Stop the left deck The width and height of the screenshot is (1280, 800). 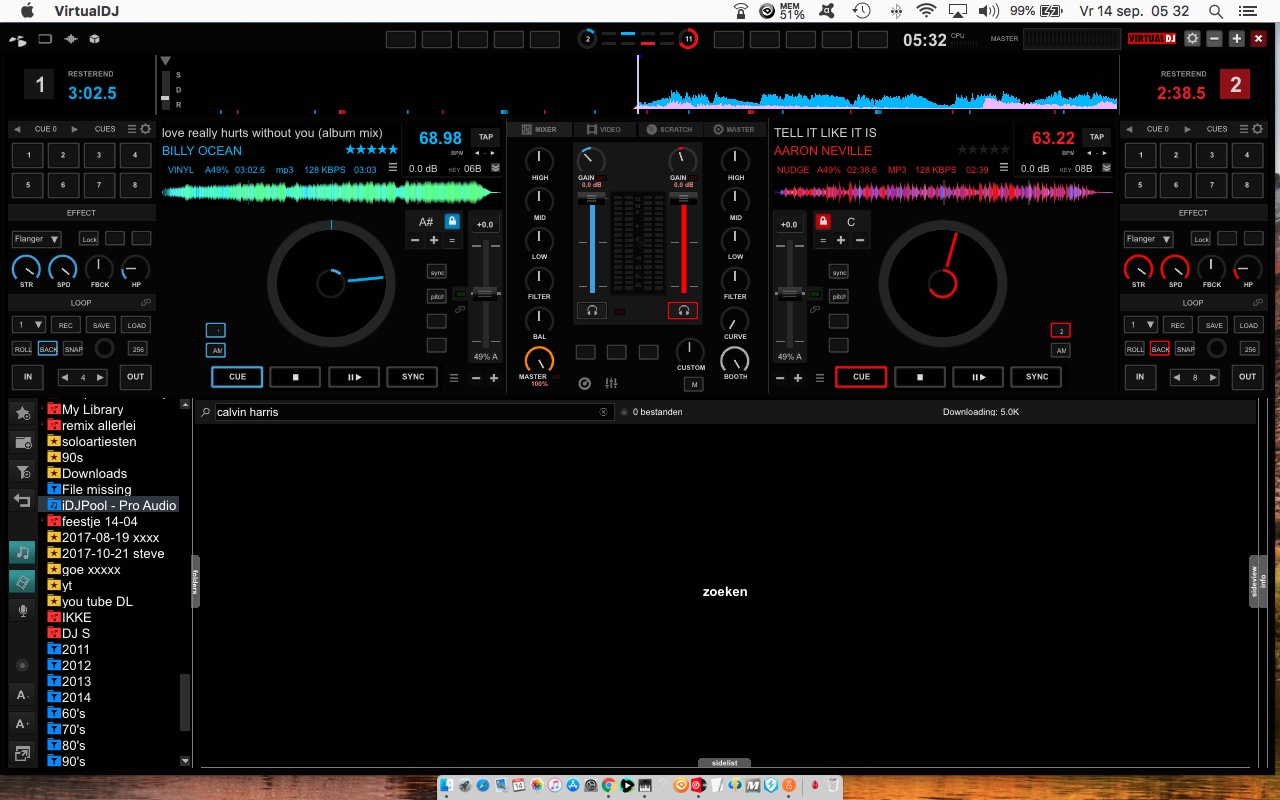(295, 377)
